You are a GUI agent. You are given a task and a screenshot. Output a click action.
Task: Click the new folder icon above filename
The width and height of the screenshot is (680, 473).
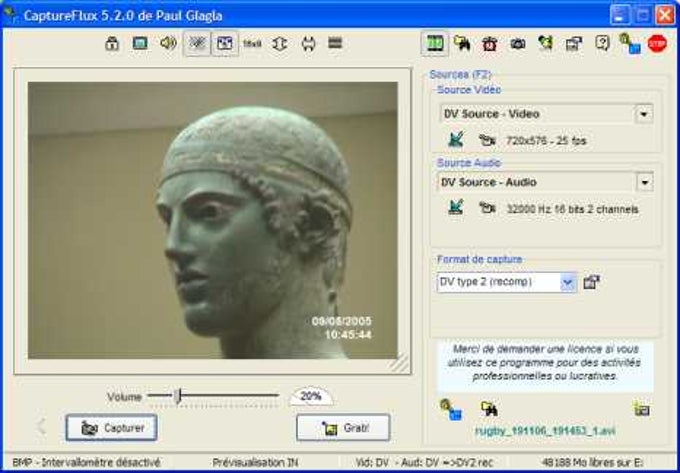[641, 409]
